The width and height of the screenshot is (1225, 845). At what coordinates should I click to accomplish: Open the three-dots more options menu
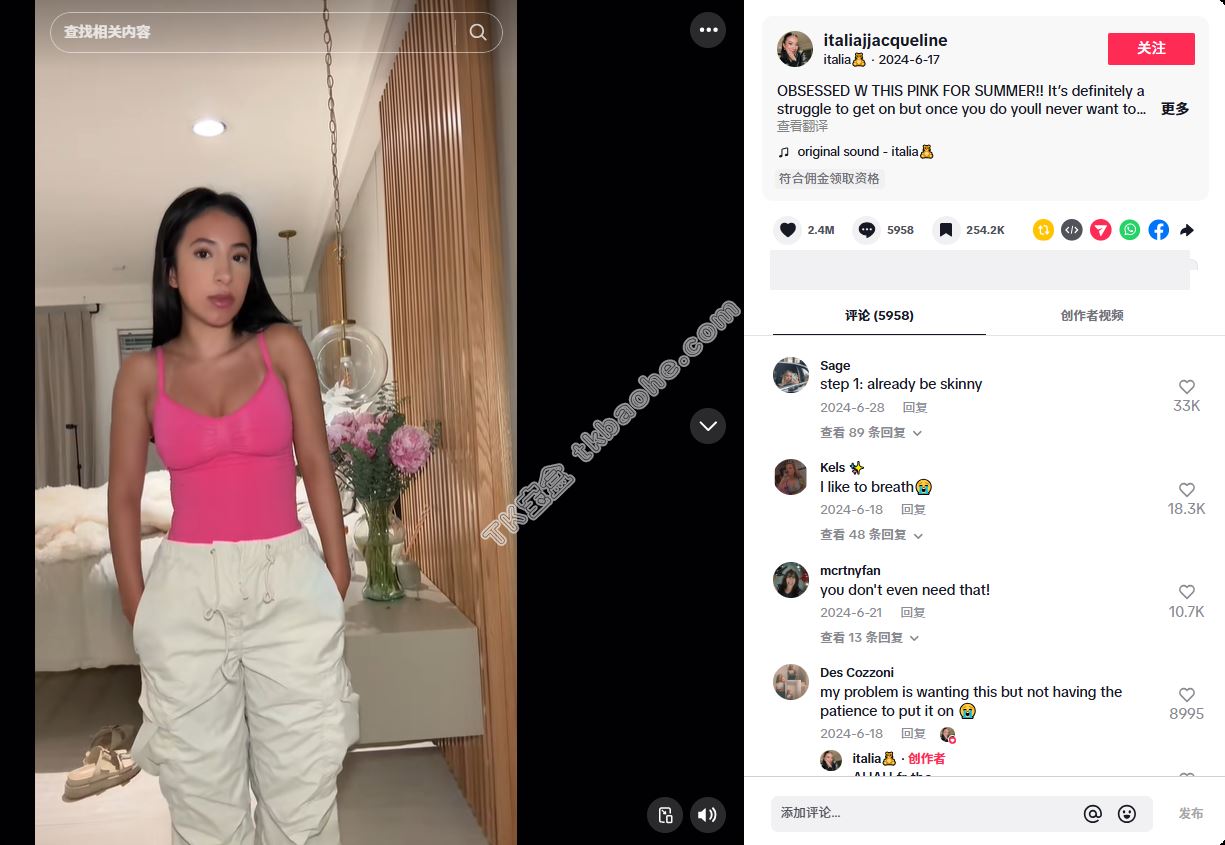[x=708, y=30]
